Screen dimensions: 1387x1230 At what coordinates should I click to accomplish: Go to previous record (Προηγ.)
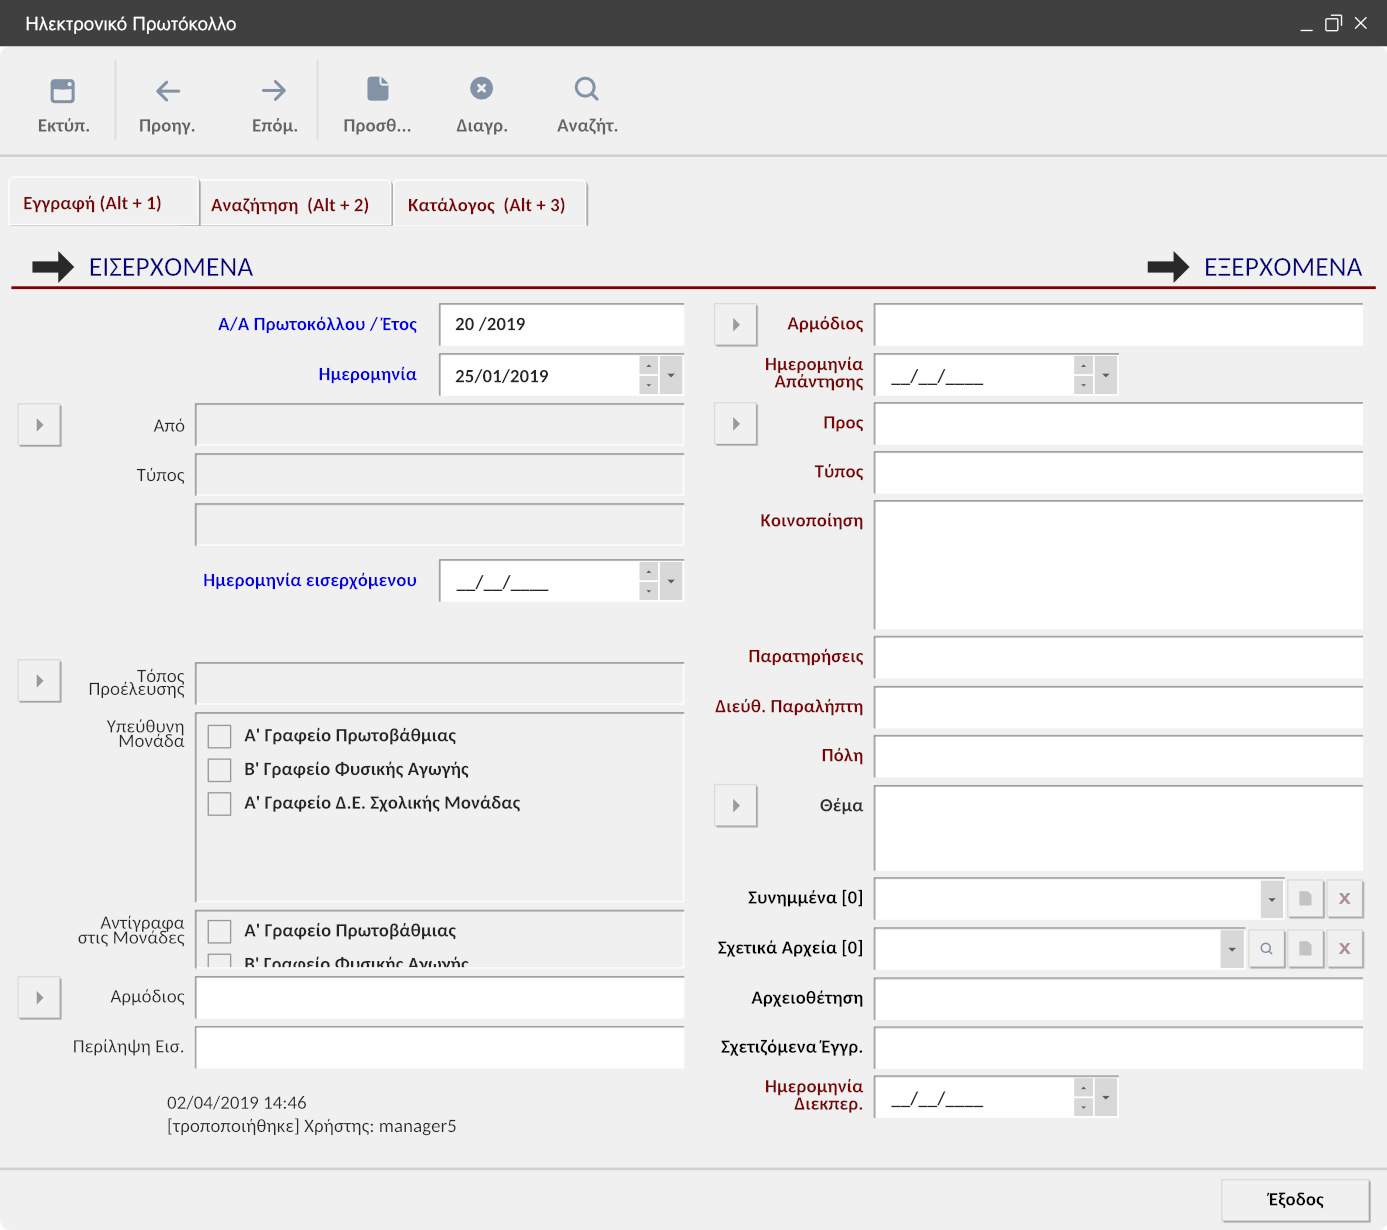click(x=167, y=92)
